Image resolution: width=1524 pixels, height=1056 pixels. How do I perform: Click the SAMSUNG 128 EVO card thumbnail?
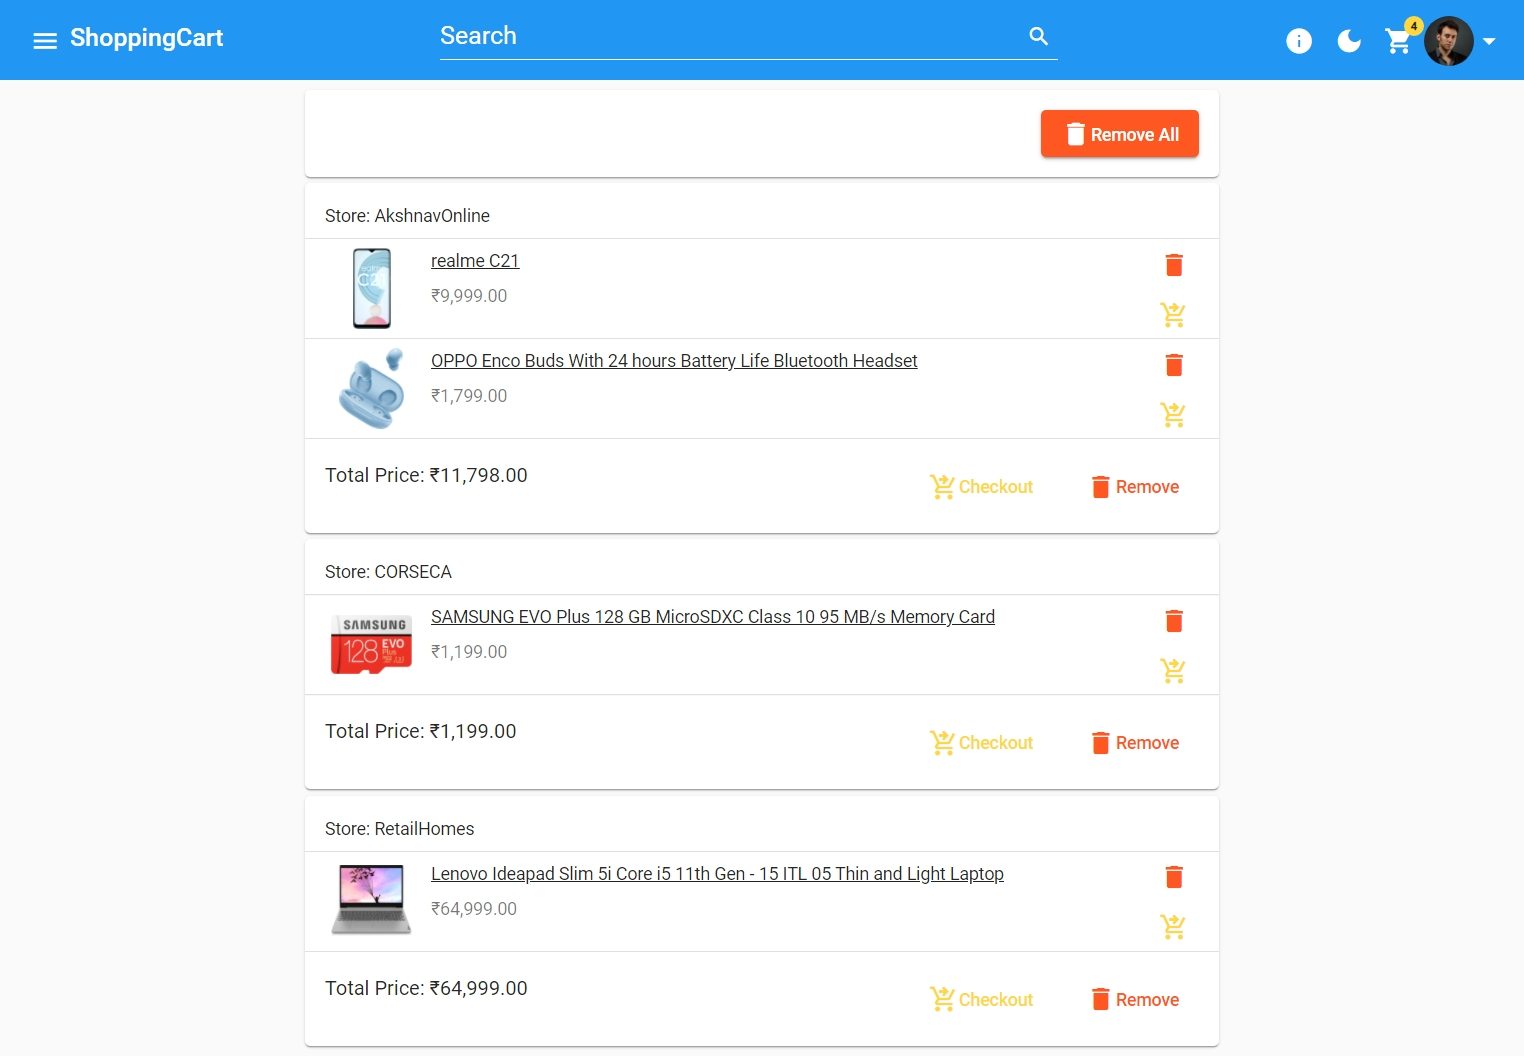(x=372, y=645)
